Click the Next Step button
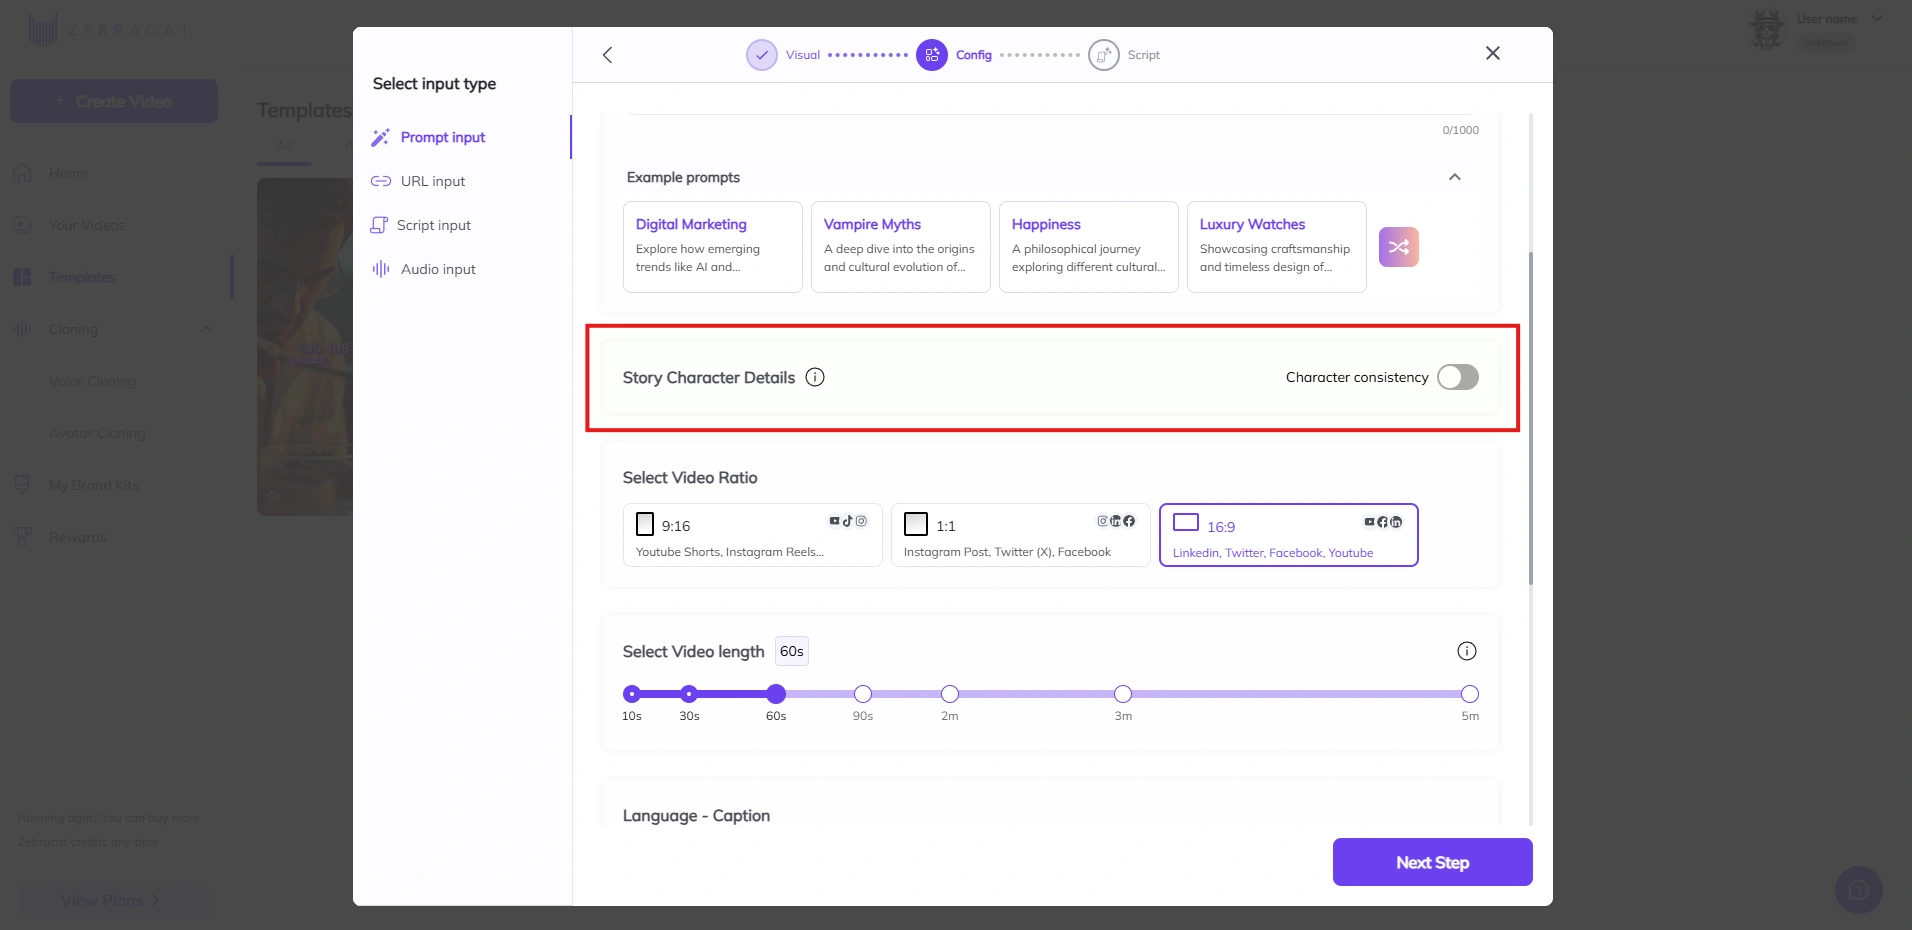Viewport: 1912px width, 930px height. 1433,862
